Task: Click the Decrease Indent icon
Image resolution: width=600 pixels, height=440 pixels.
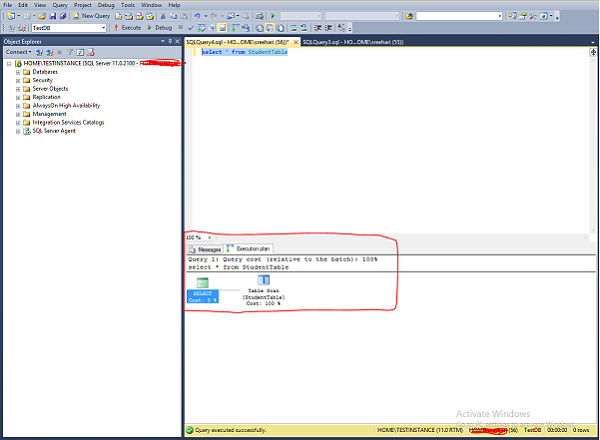Action: [318, 28]
